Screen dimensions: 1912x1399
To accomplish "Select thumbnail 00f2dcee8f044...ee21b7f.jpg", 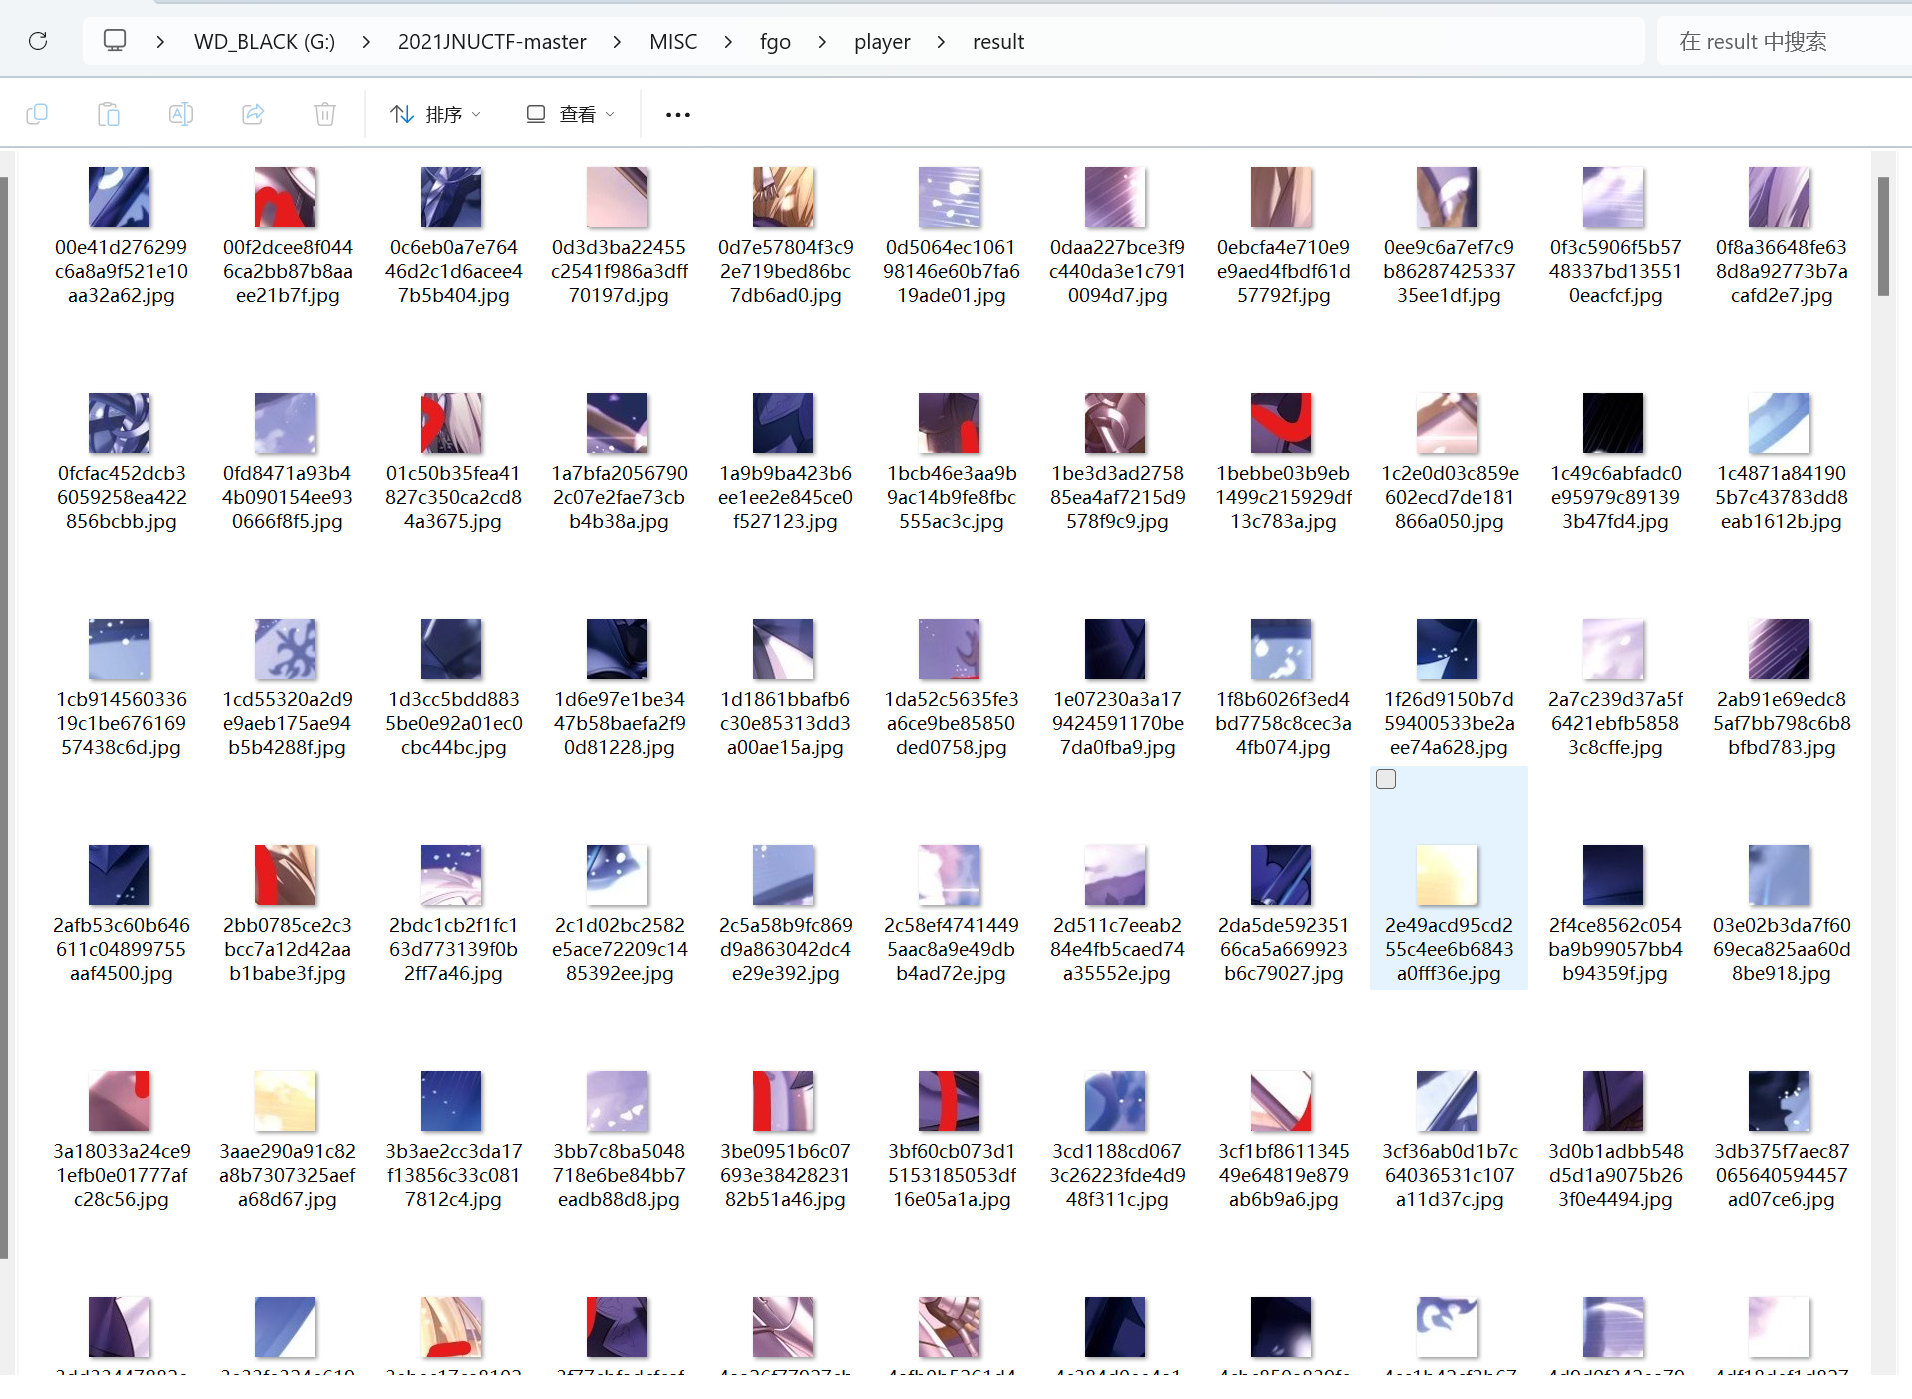I will (285, 197).
